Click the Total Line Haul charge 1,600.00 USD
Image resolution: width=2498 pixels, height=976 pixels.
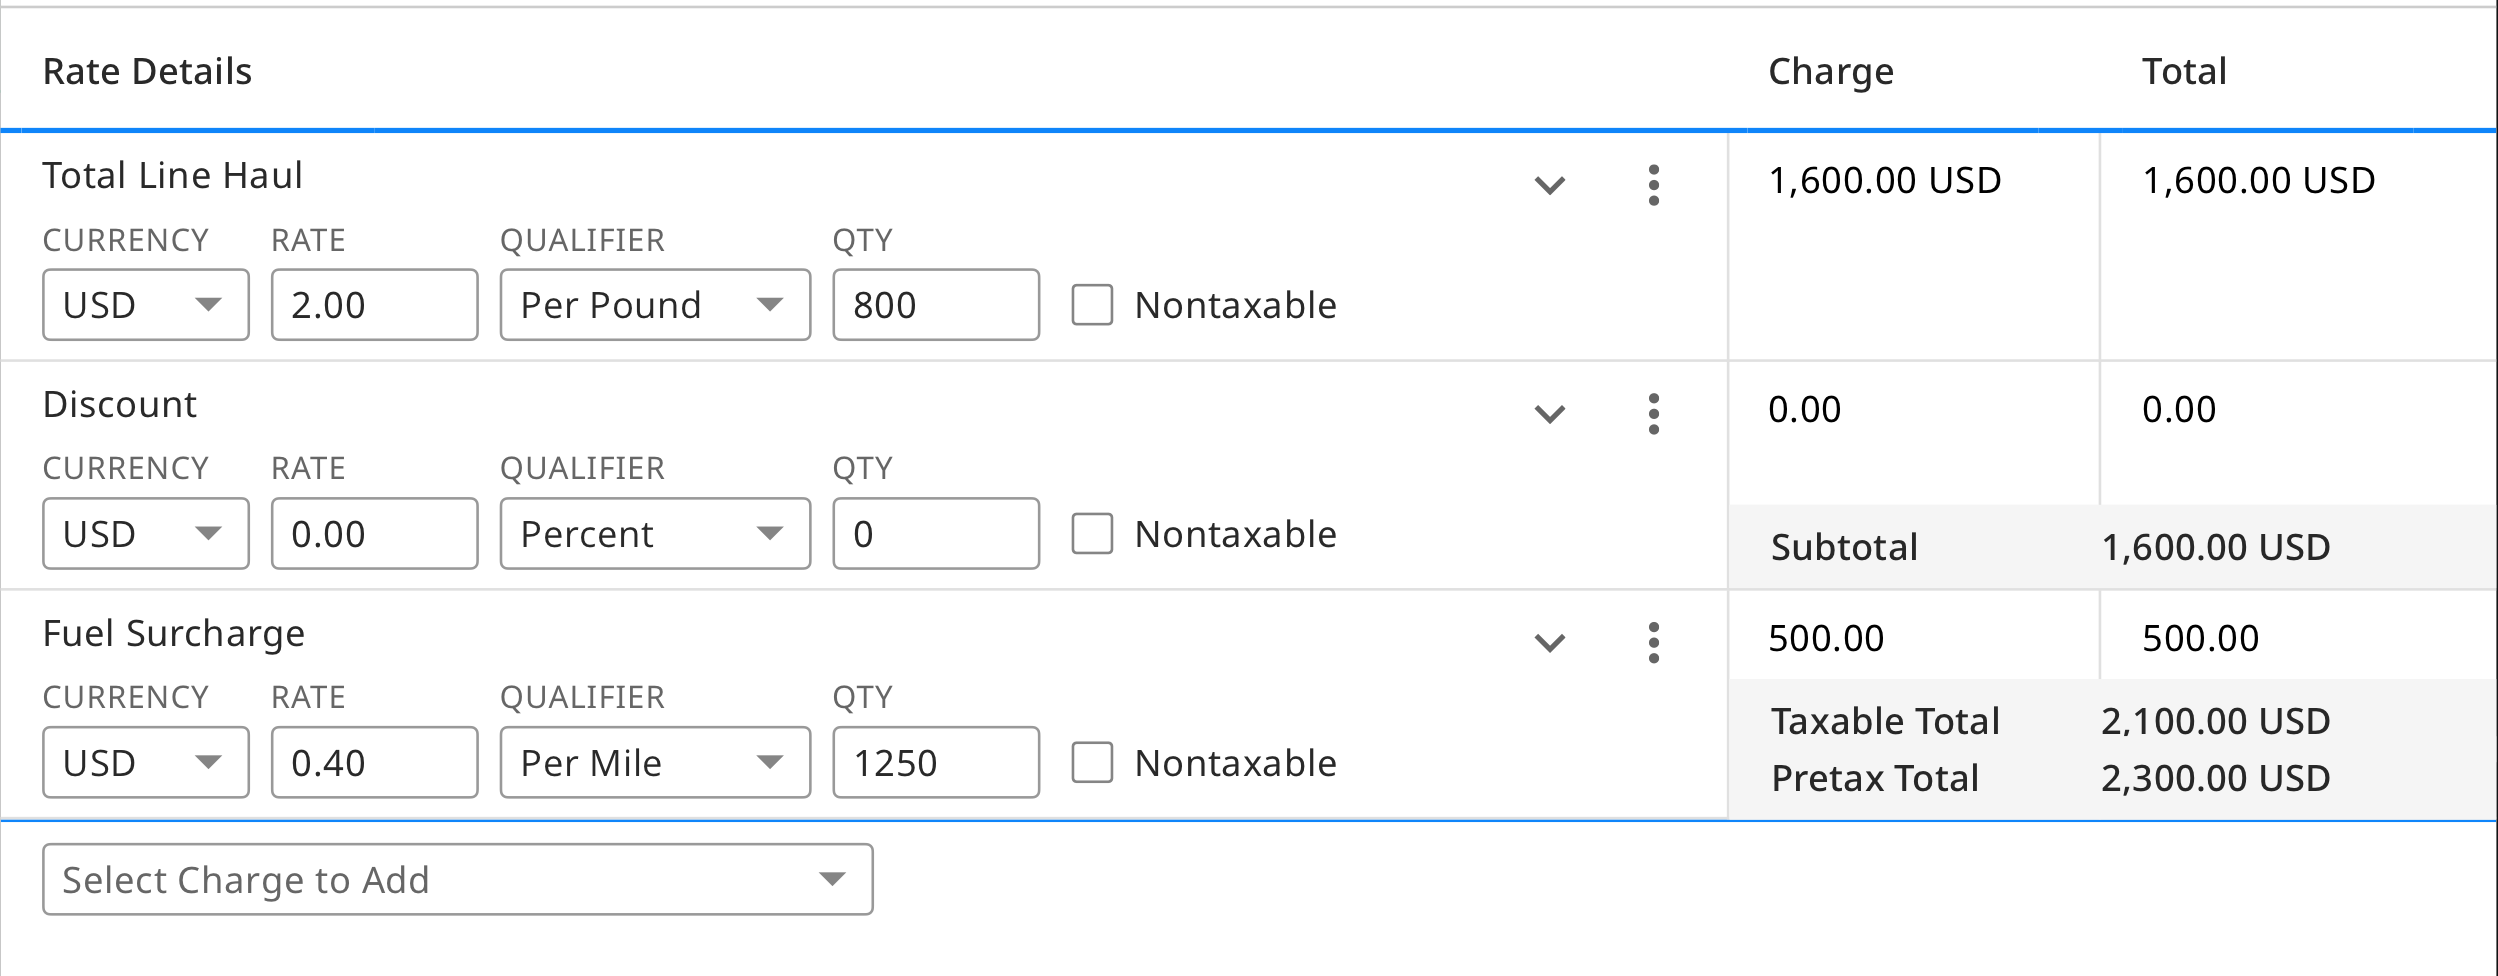tap(1885, 181)
